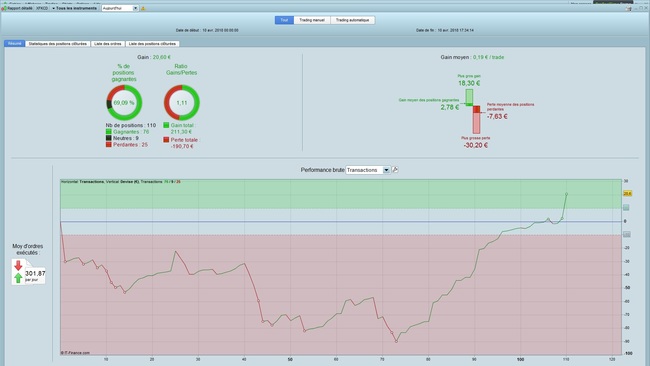This screenshot has width=650, height=366.
Task: Click the 1,11 gains/pertes ratio donut chart
Action: 182,102
